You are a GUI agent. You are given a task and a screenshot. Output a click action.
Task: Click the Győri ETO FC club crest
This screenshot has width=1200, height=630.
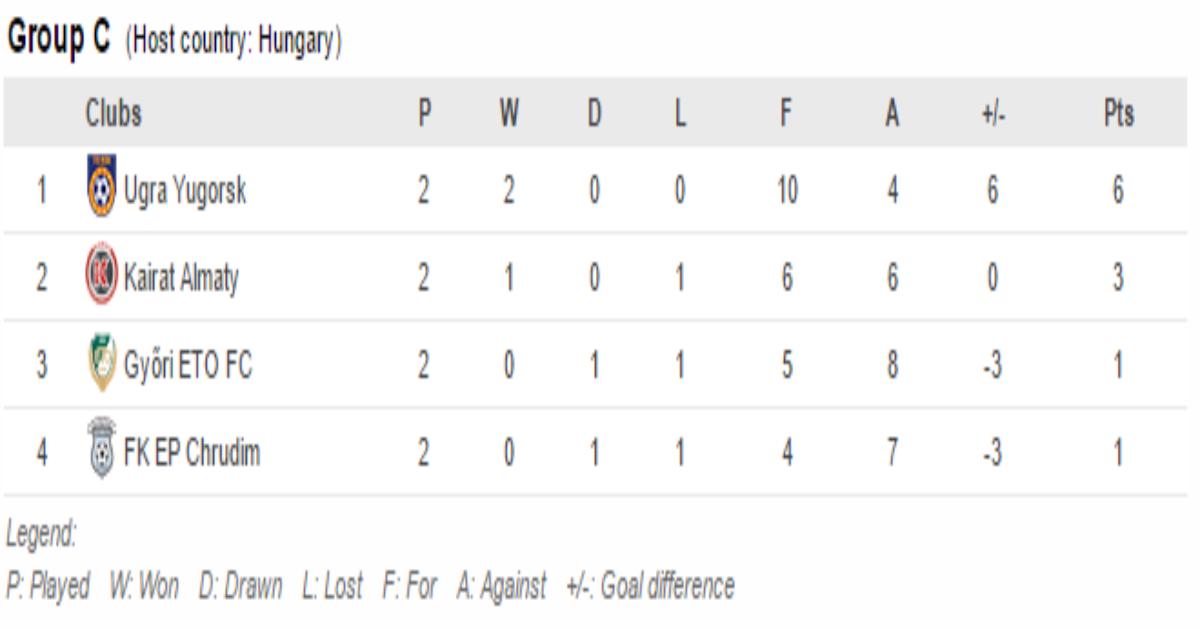pyautogui.click(x=101, y=364)
